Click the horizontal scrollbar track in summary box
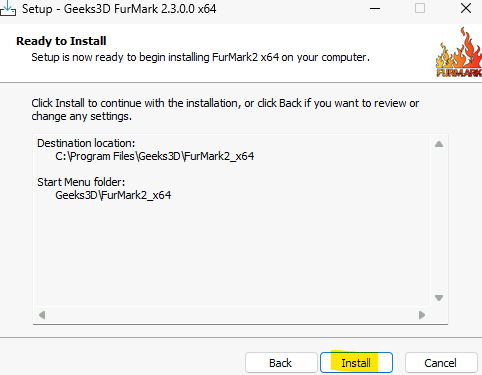Image resolution: width=482 pixels, height=375 pixels. point(232,315)
